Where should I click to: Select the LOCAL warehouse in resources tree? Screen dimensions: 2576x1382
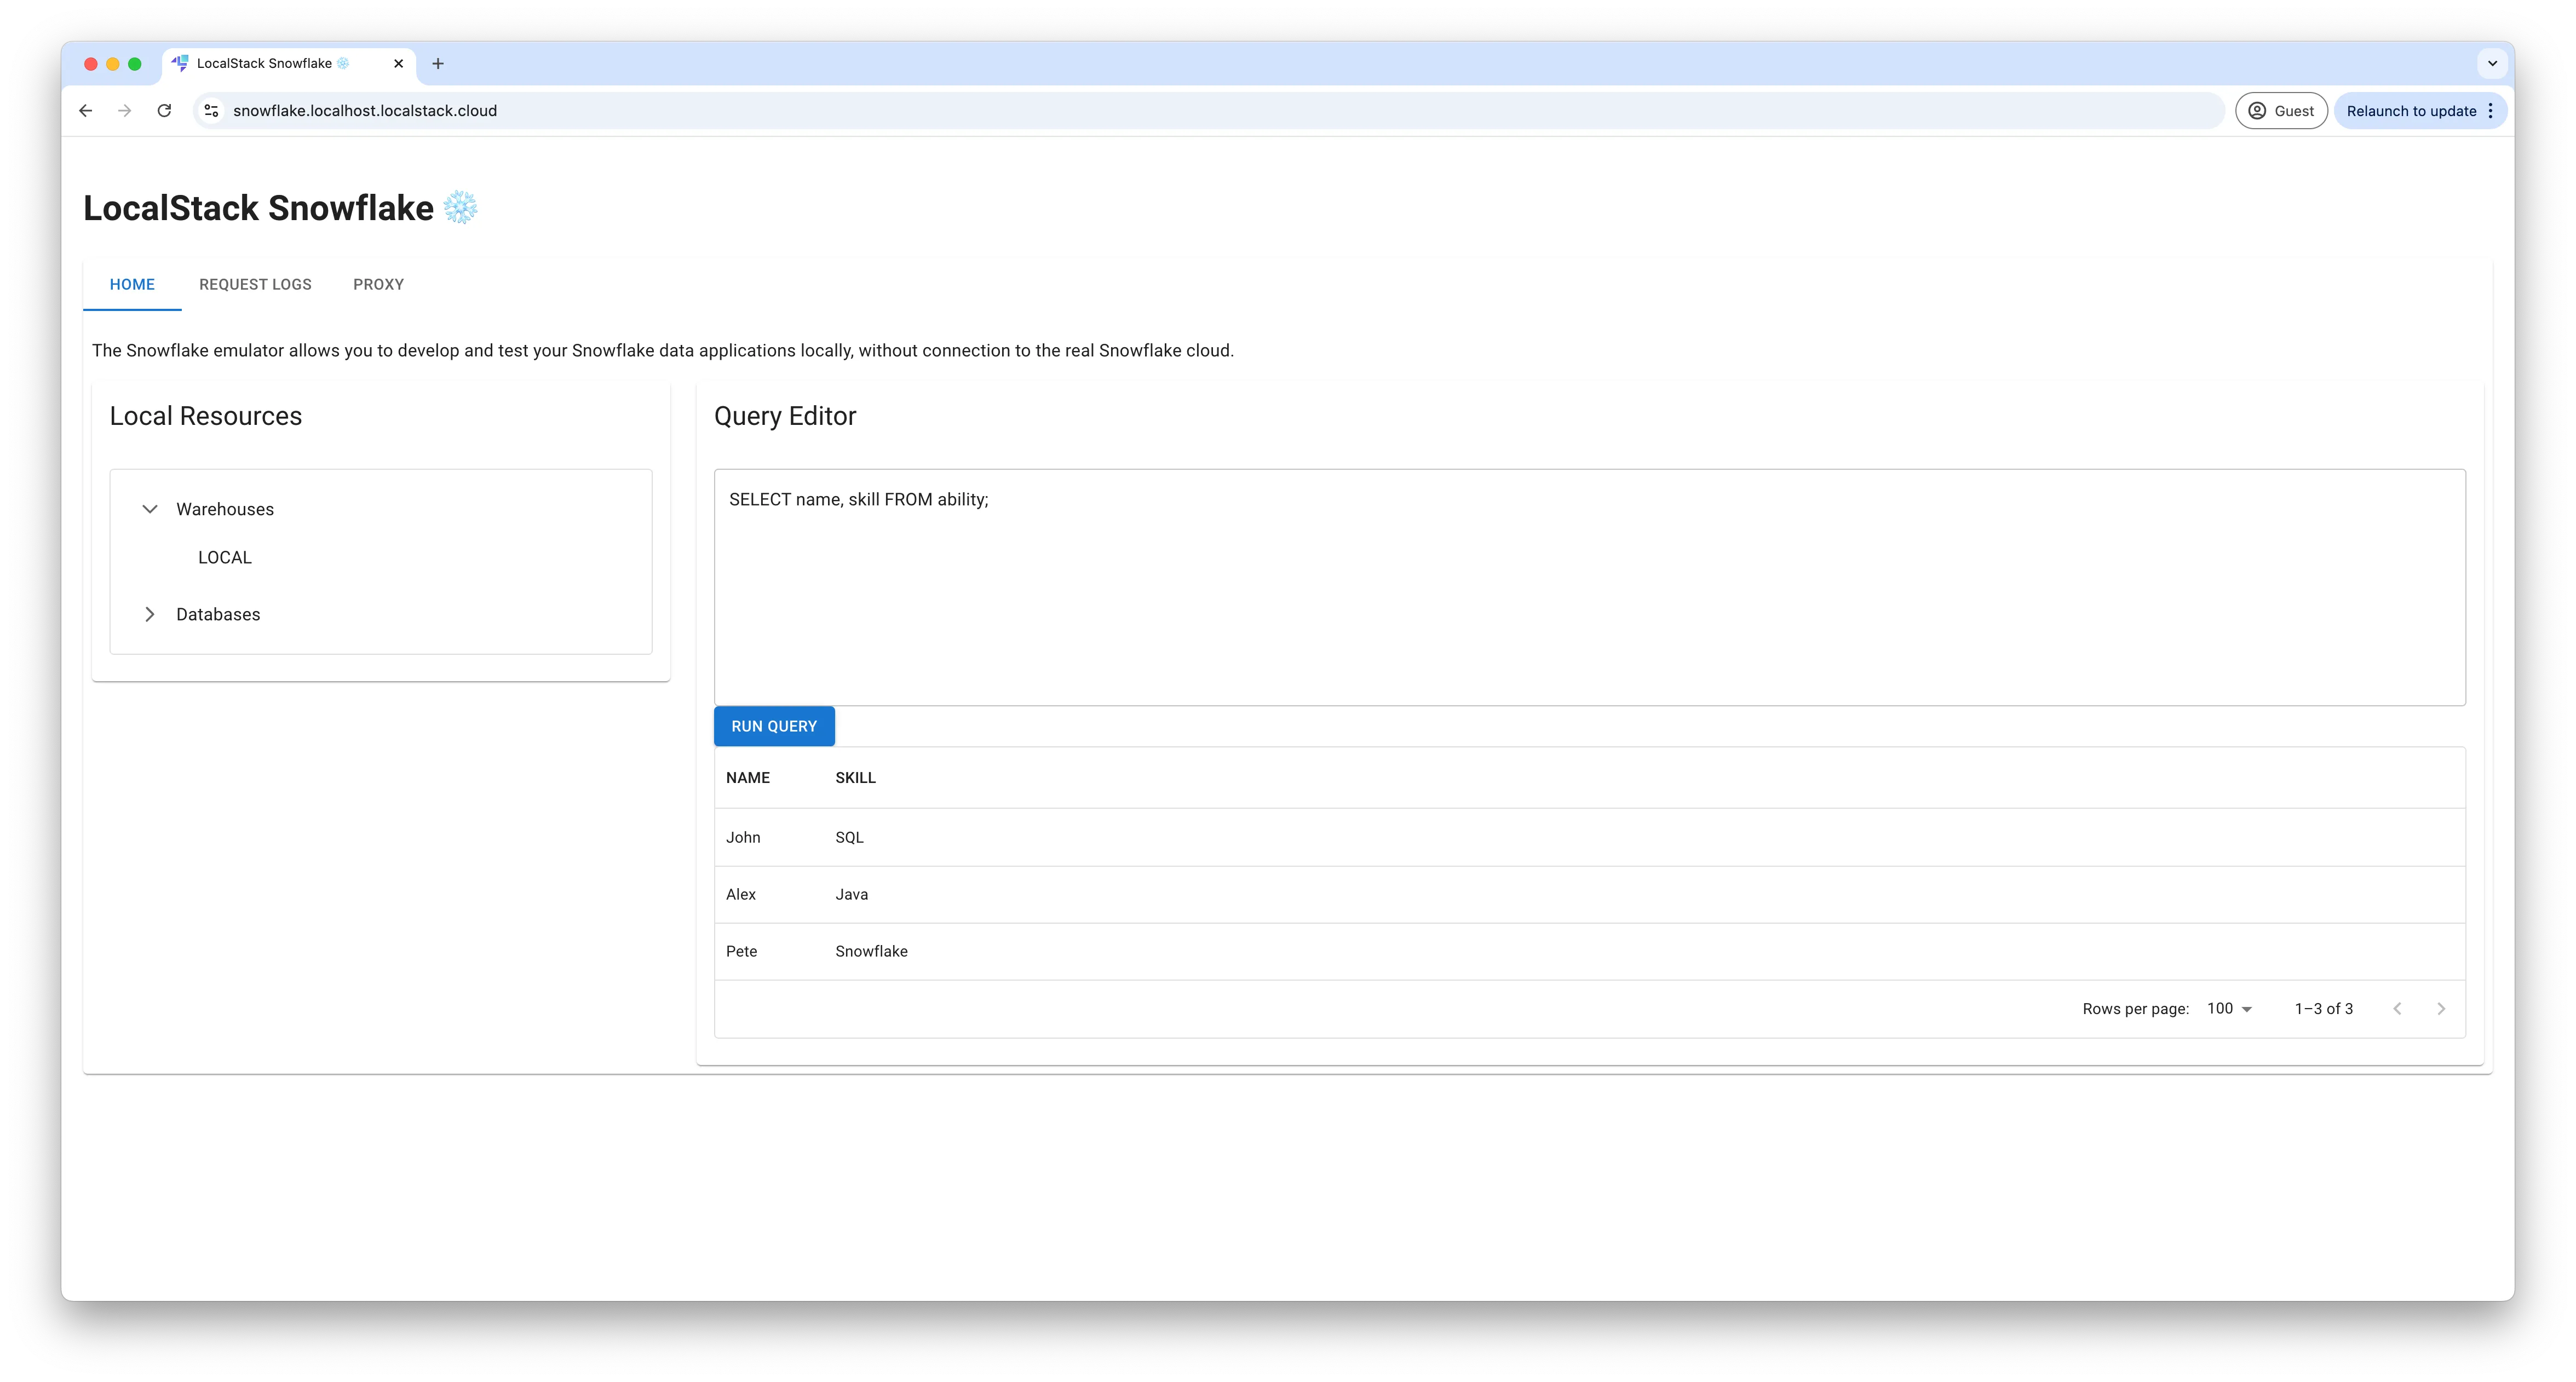click(224, 557)
